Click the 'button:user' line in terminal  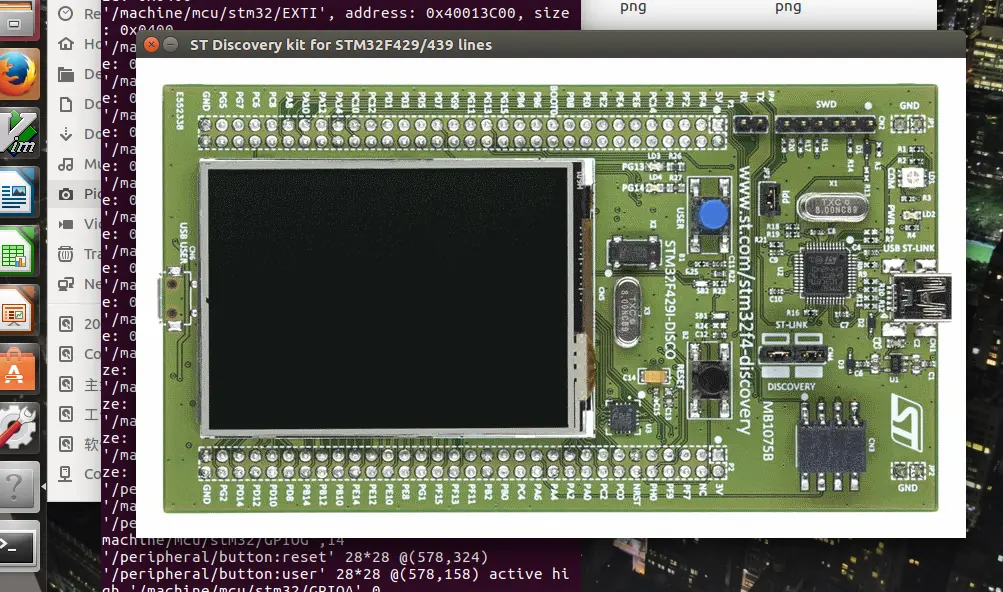pyautogui.click(x=336, y=574)
